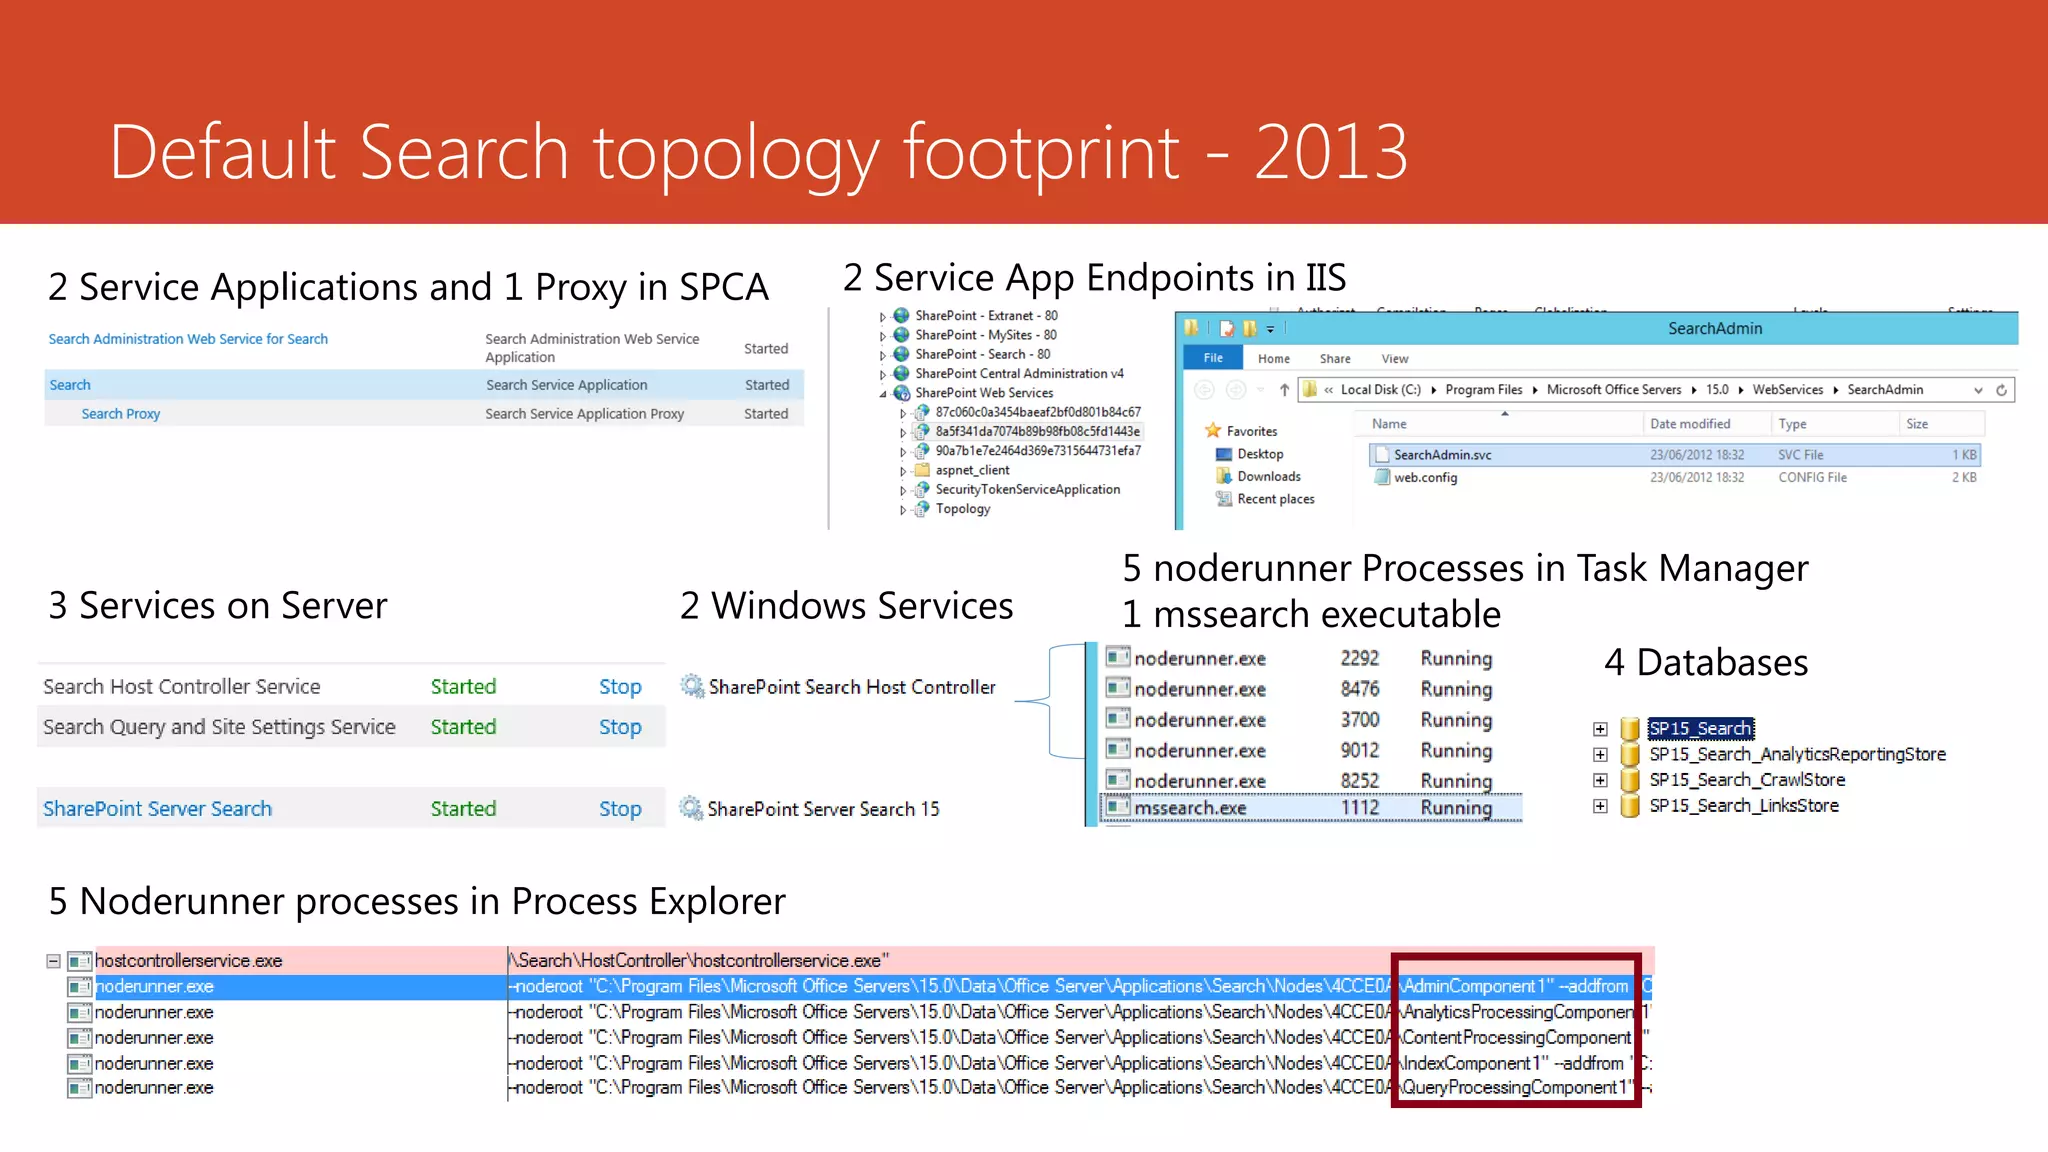Click the hostcontrollerservice.exe process icon
The image size is (2048, 1152).
coord(80,961)
